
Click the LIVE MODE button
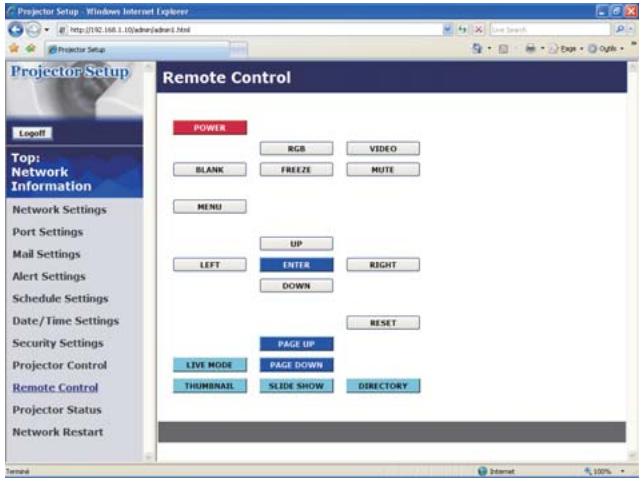[x=210, y=365]
